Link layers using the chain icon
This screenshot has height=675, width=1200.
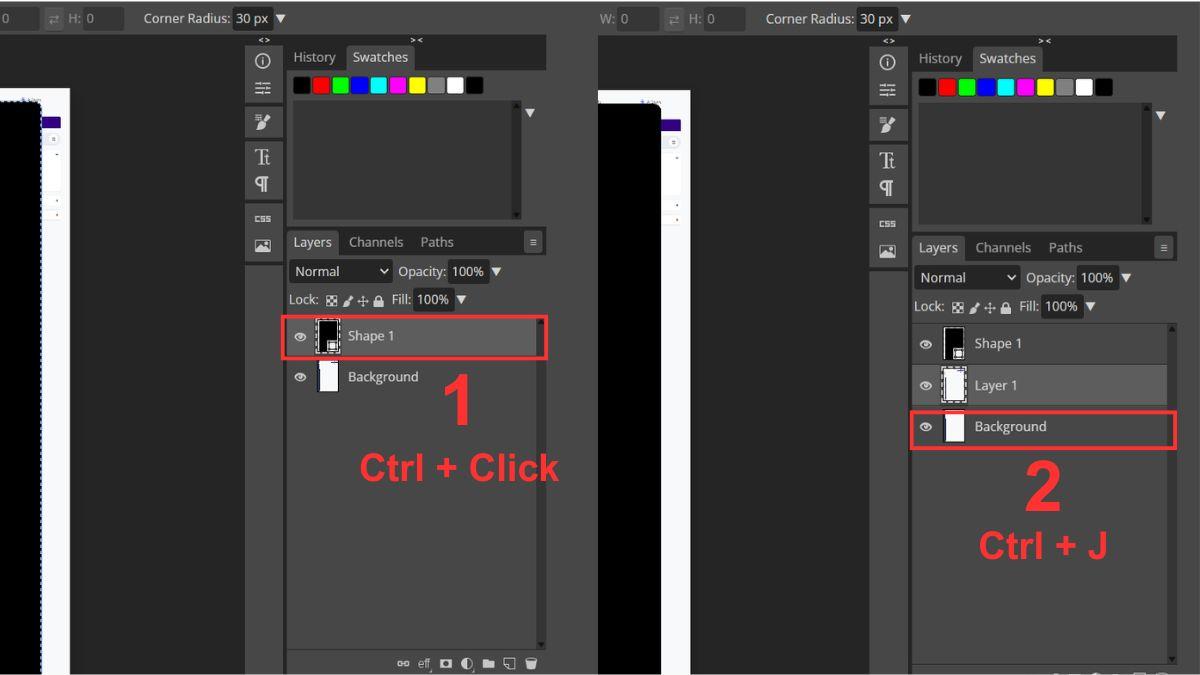(403, 663)
